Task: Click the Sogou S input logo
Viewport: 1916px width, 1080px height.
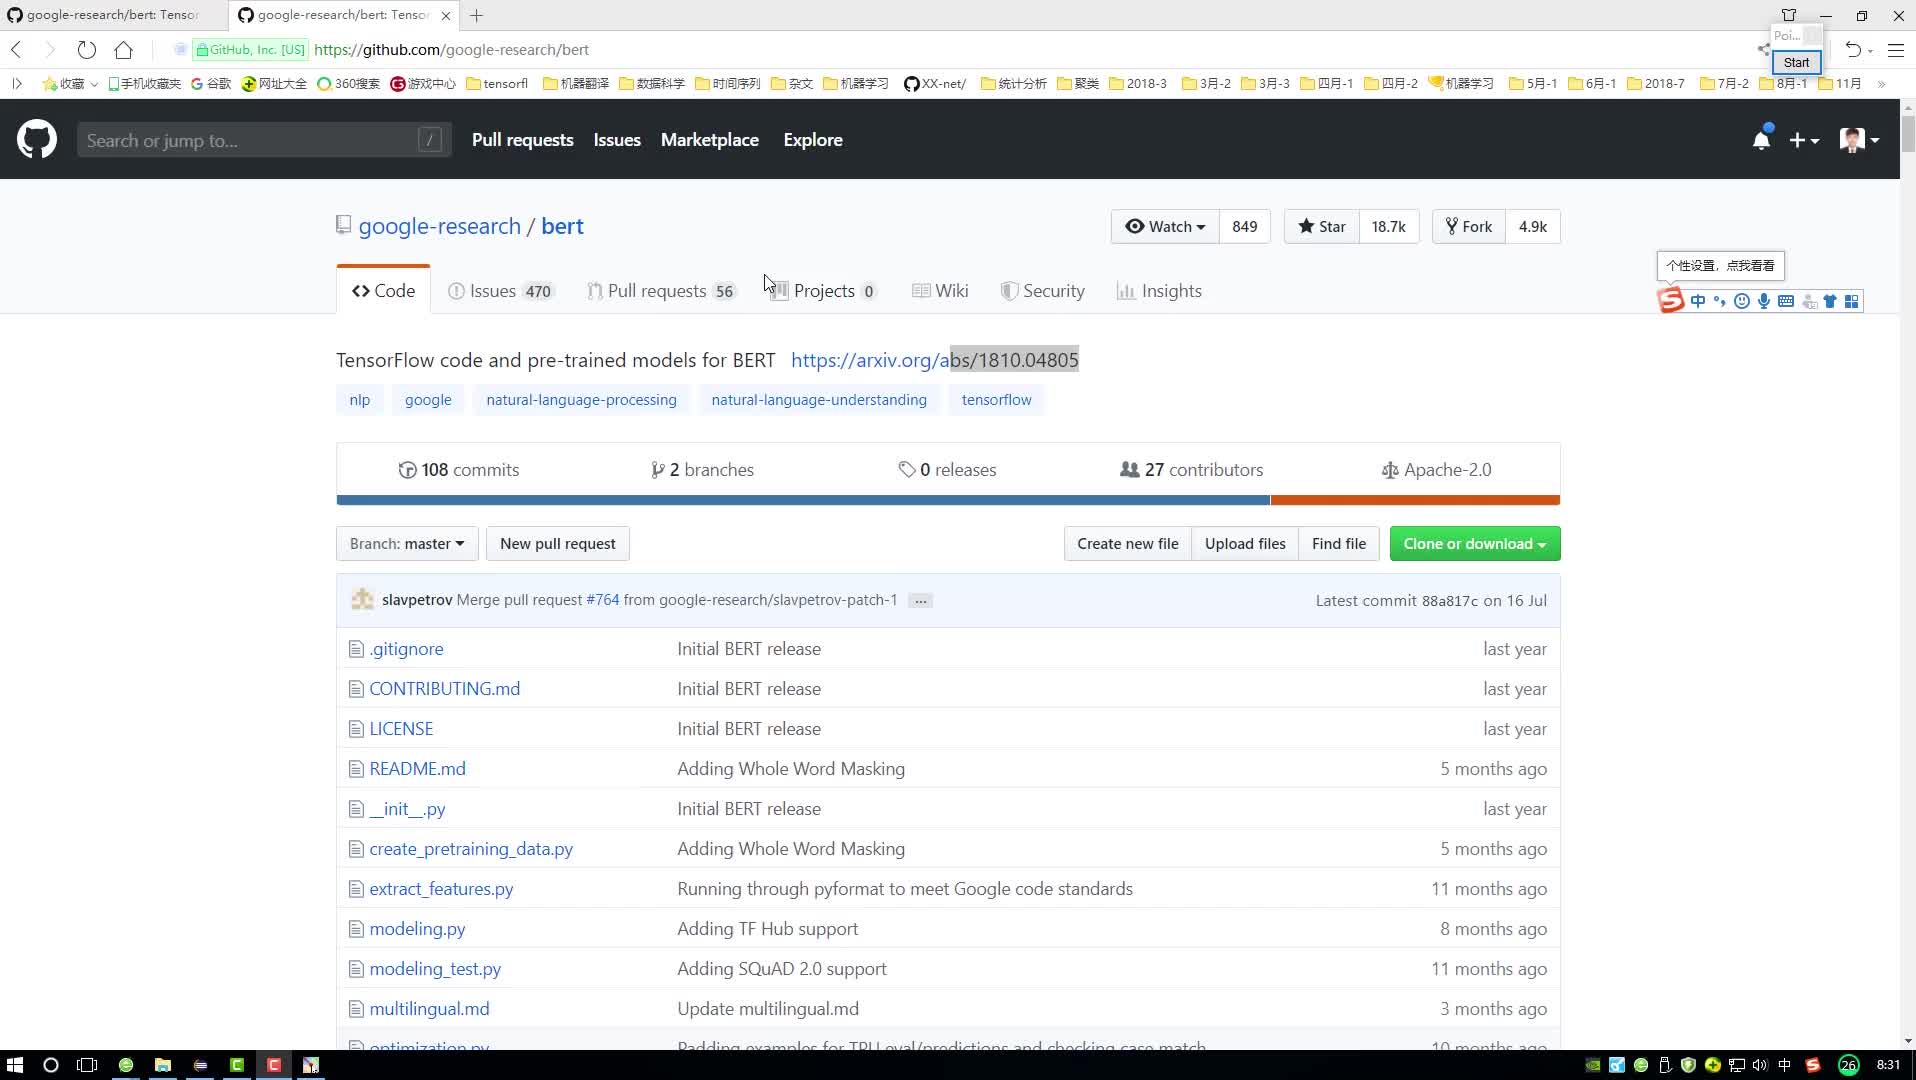Action: tap(1671, 300)
